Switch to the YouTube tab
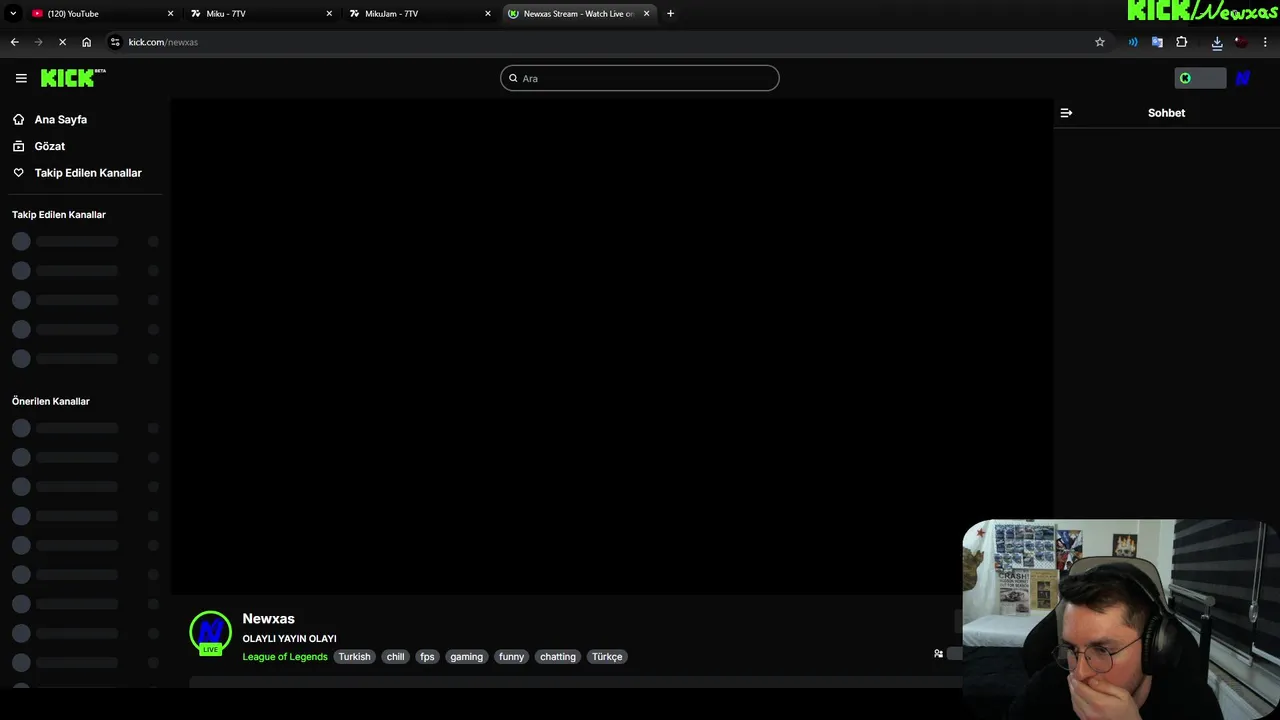This screenshot has height=720, width=1280. click(x=101, y=14)
